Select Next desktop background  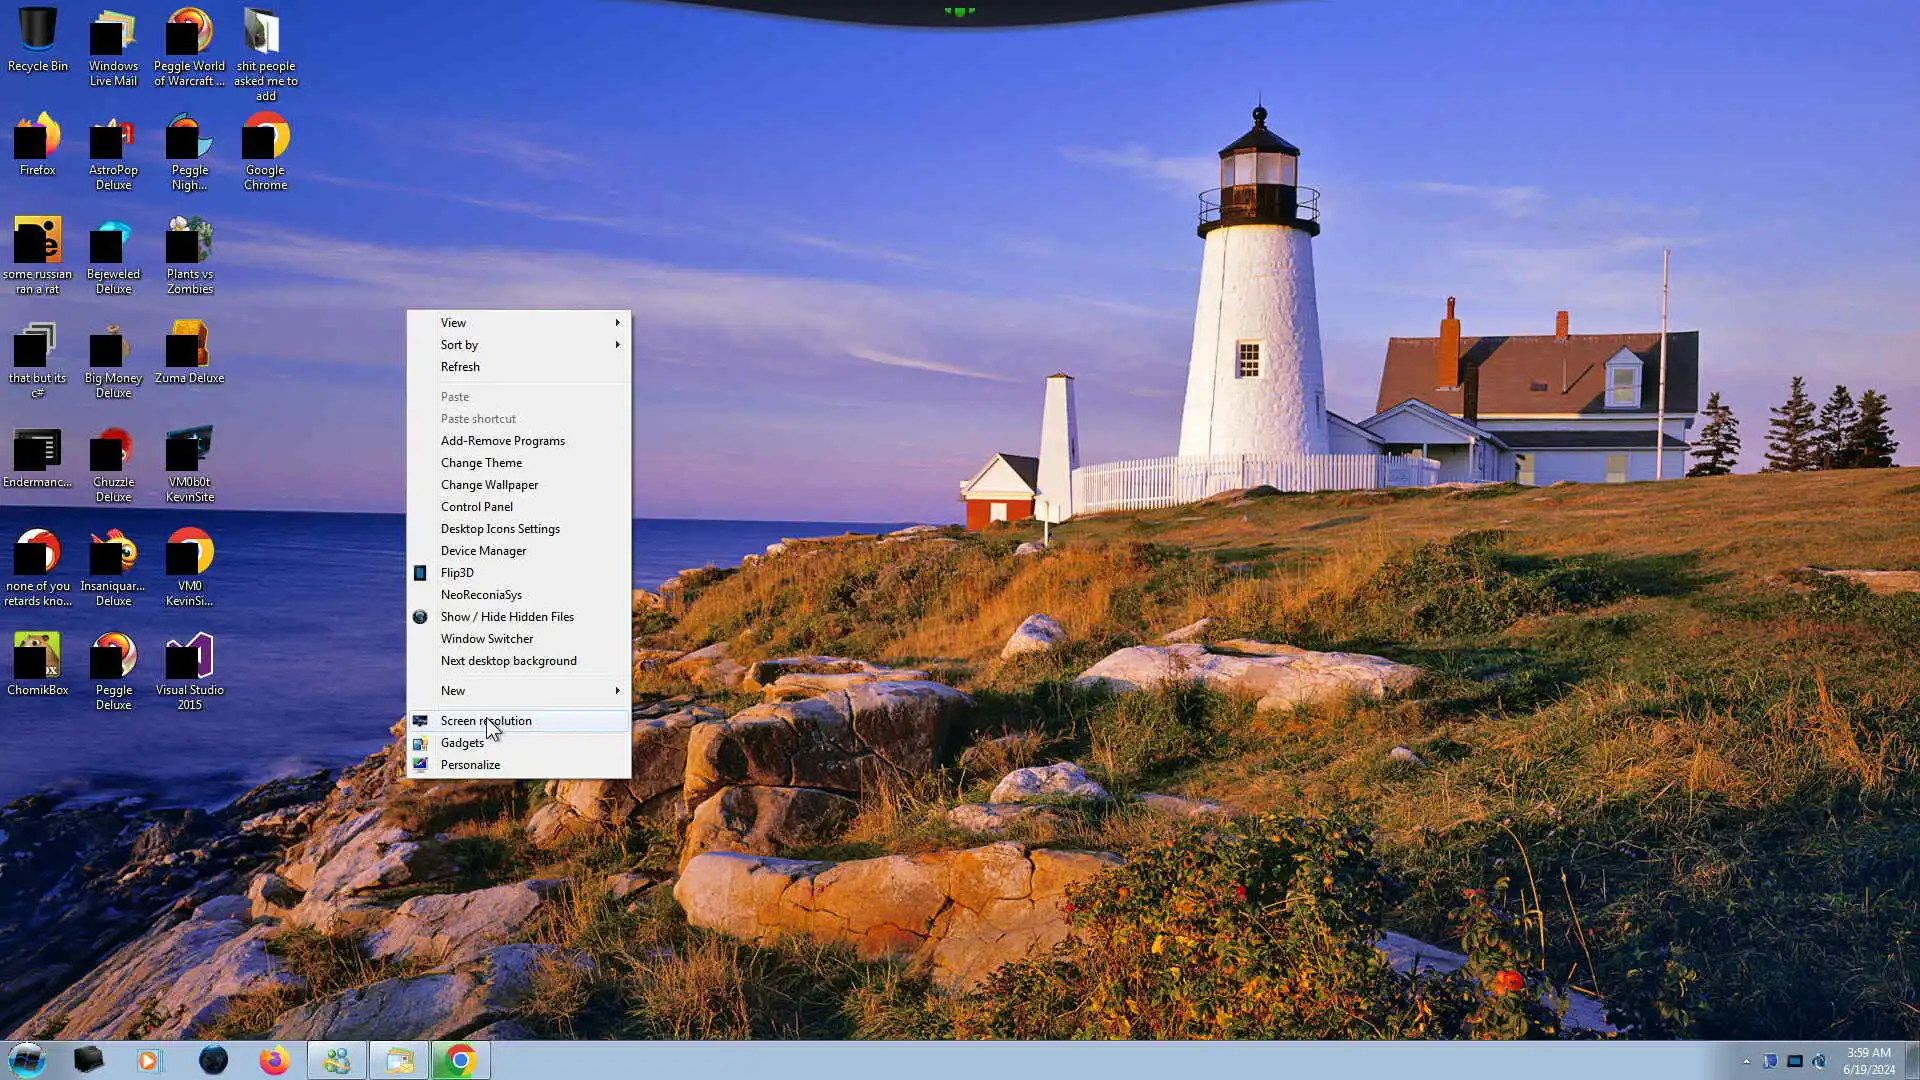[508, 661]
